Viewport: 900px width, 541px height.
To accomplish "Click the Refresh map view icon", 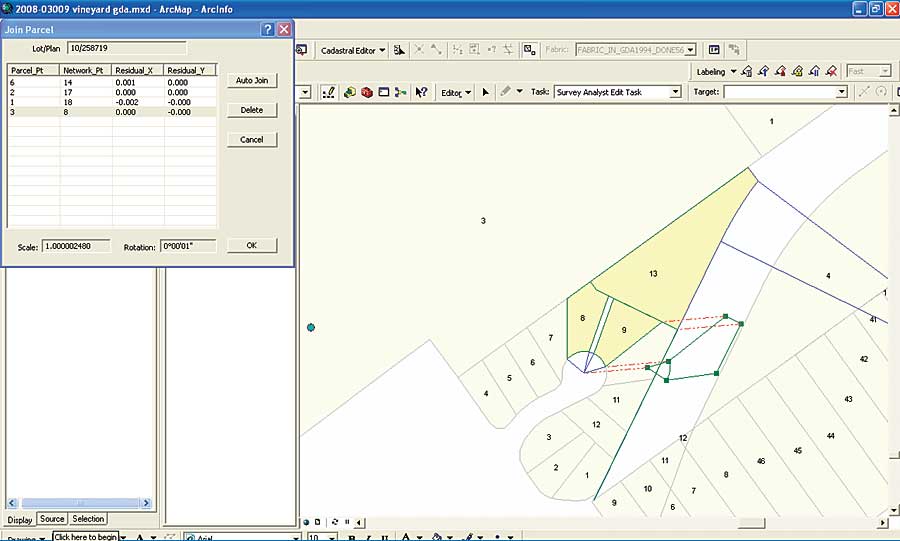I will [x=335, y=522].
